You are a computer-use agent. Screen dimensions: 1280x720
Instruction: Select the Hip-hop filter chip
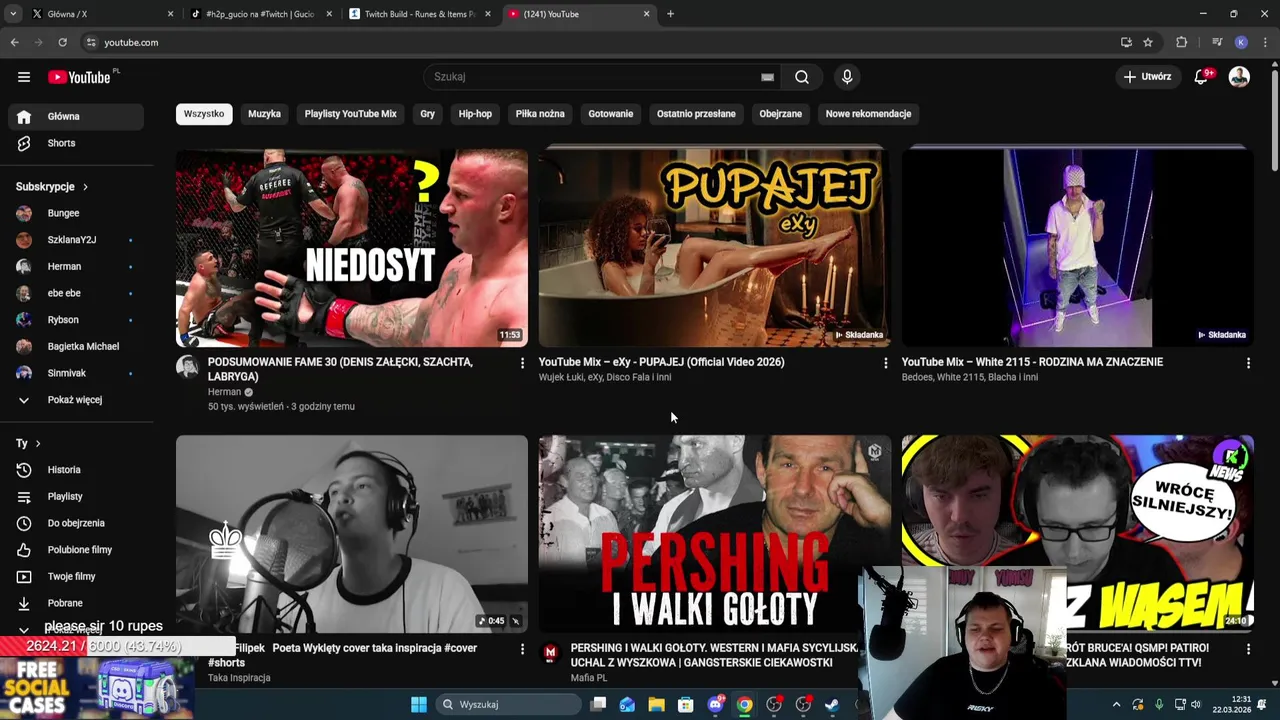click(475, 114)
